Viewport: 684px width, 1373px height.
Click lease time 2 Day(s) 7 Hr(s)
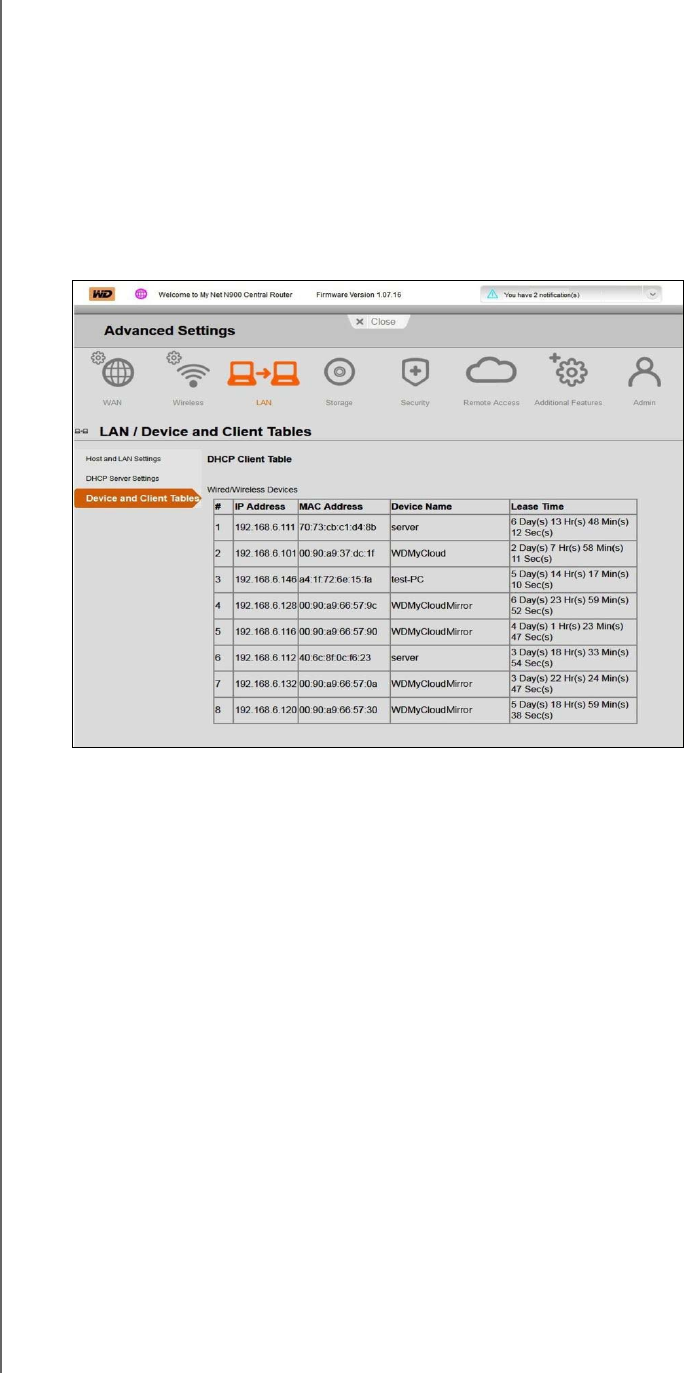pos(566,553)
